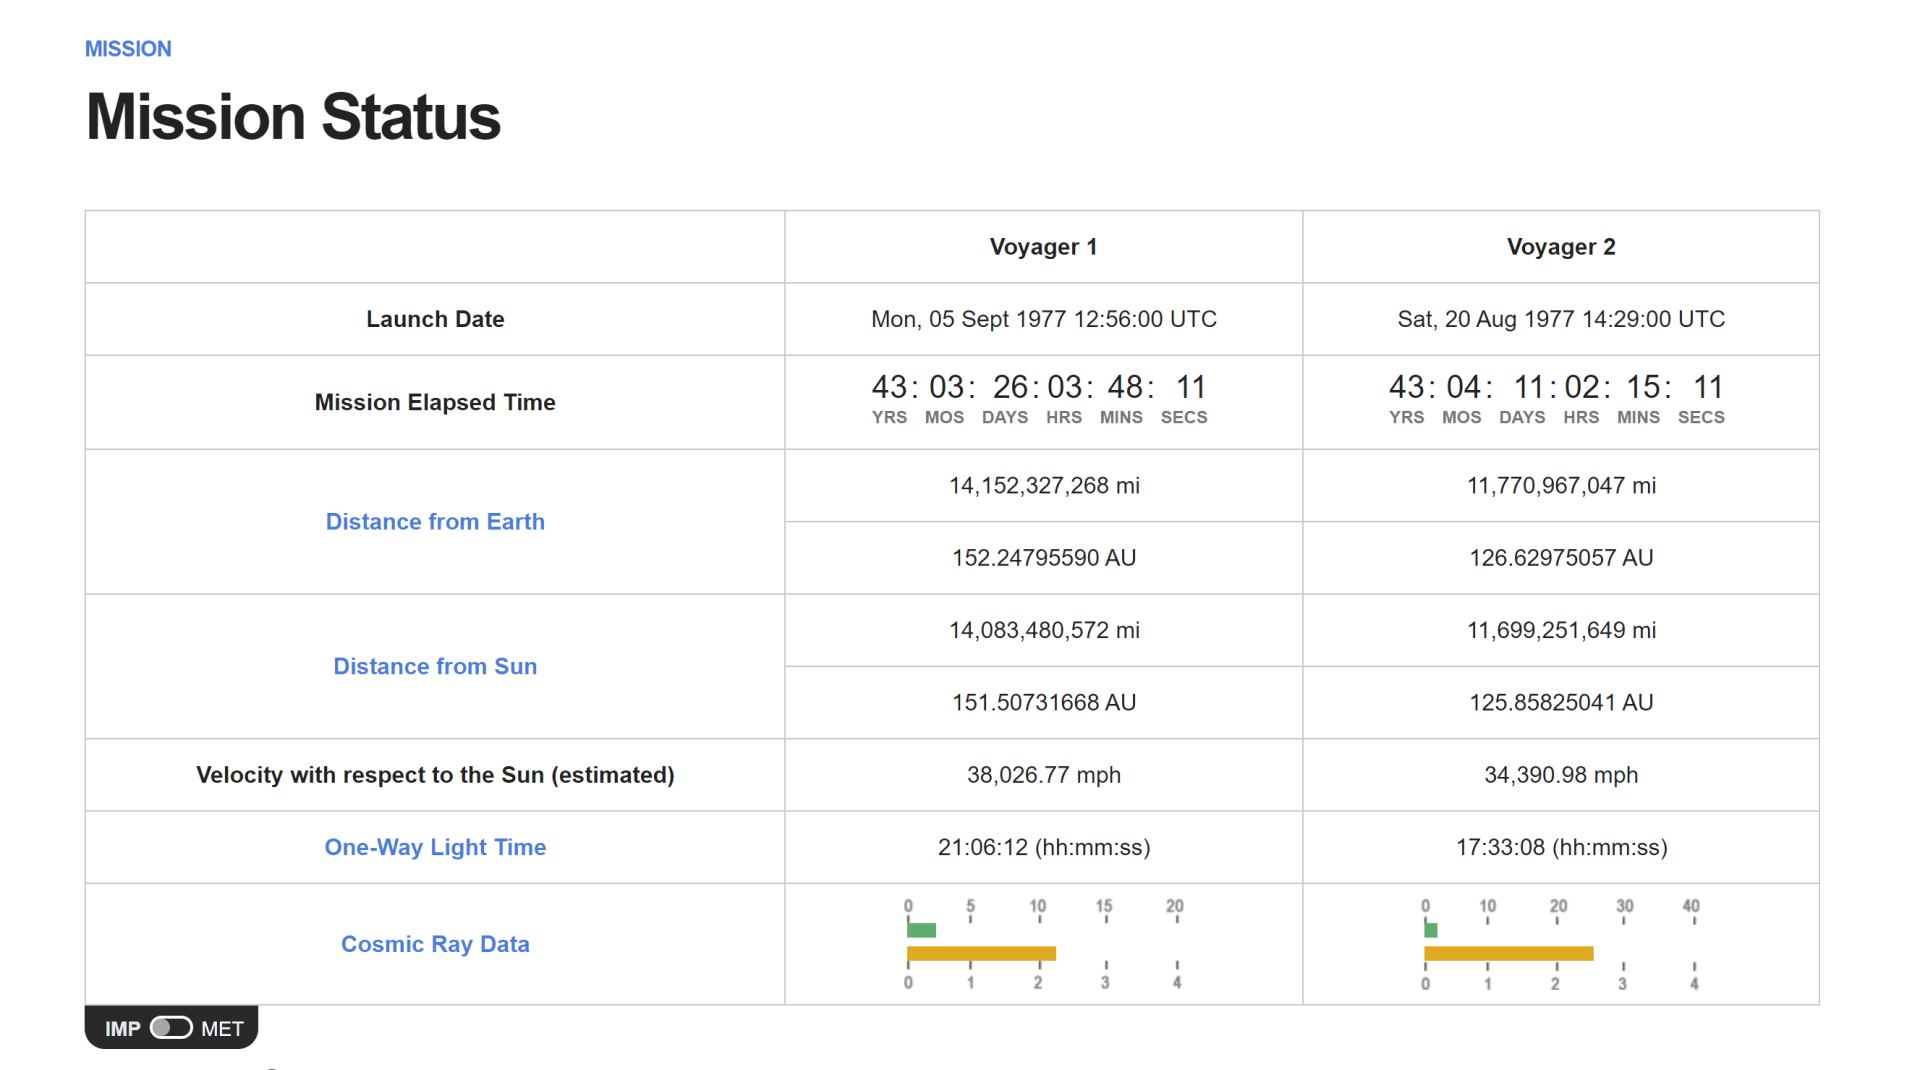Click Voyager 2 green cosmic ray bar
Image resolution: width=1920 pixels, height=1070 pixels.
1431,931
